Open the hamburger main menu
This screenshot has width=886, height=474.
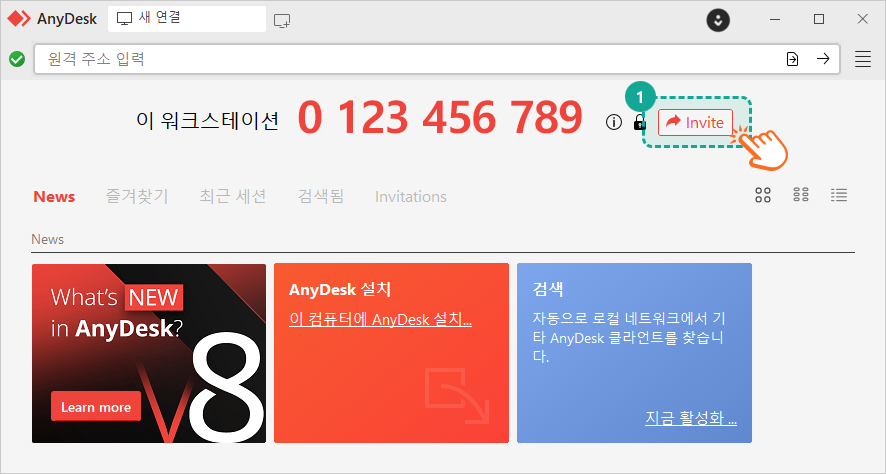click(863, 59)
